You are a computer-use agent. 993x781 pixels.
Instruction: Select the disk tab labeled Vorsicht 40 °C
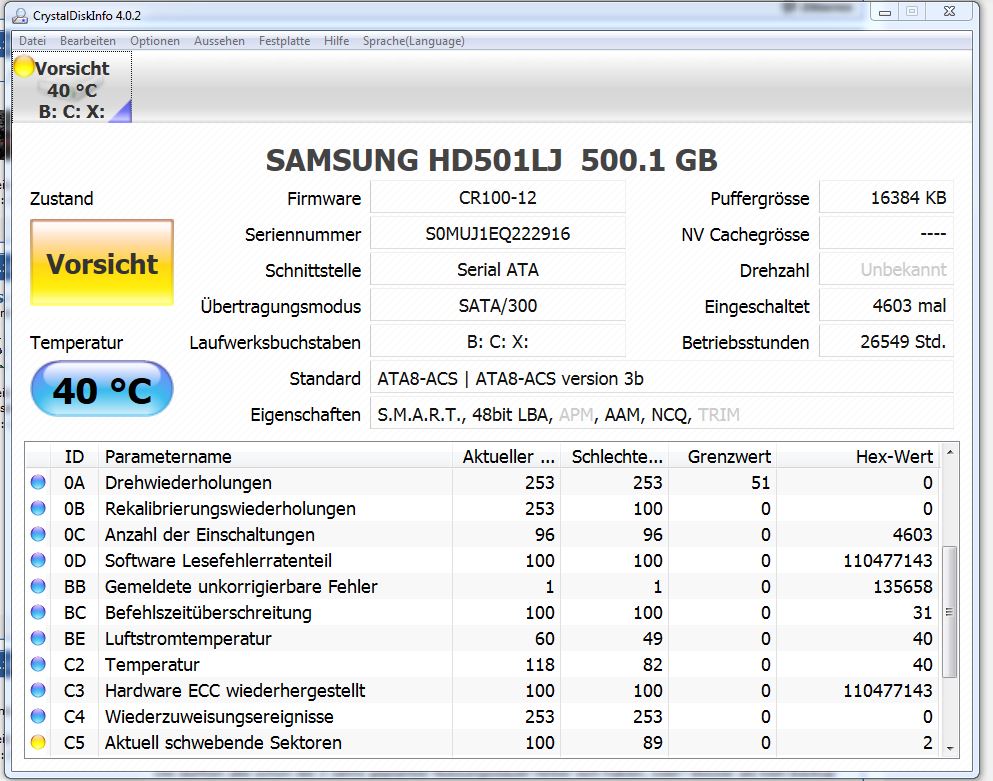[x=72, y=88]
